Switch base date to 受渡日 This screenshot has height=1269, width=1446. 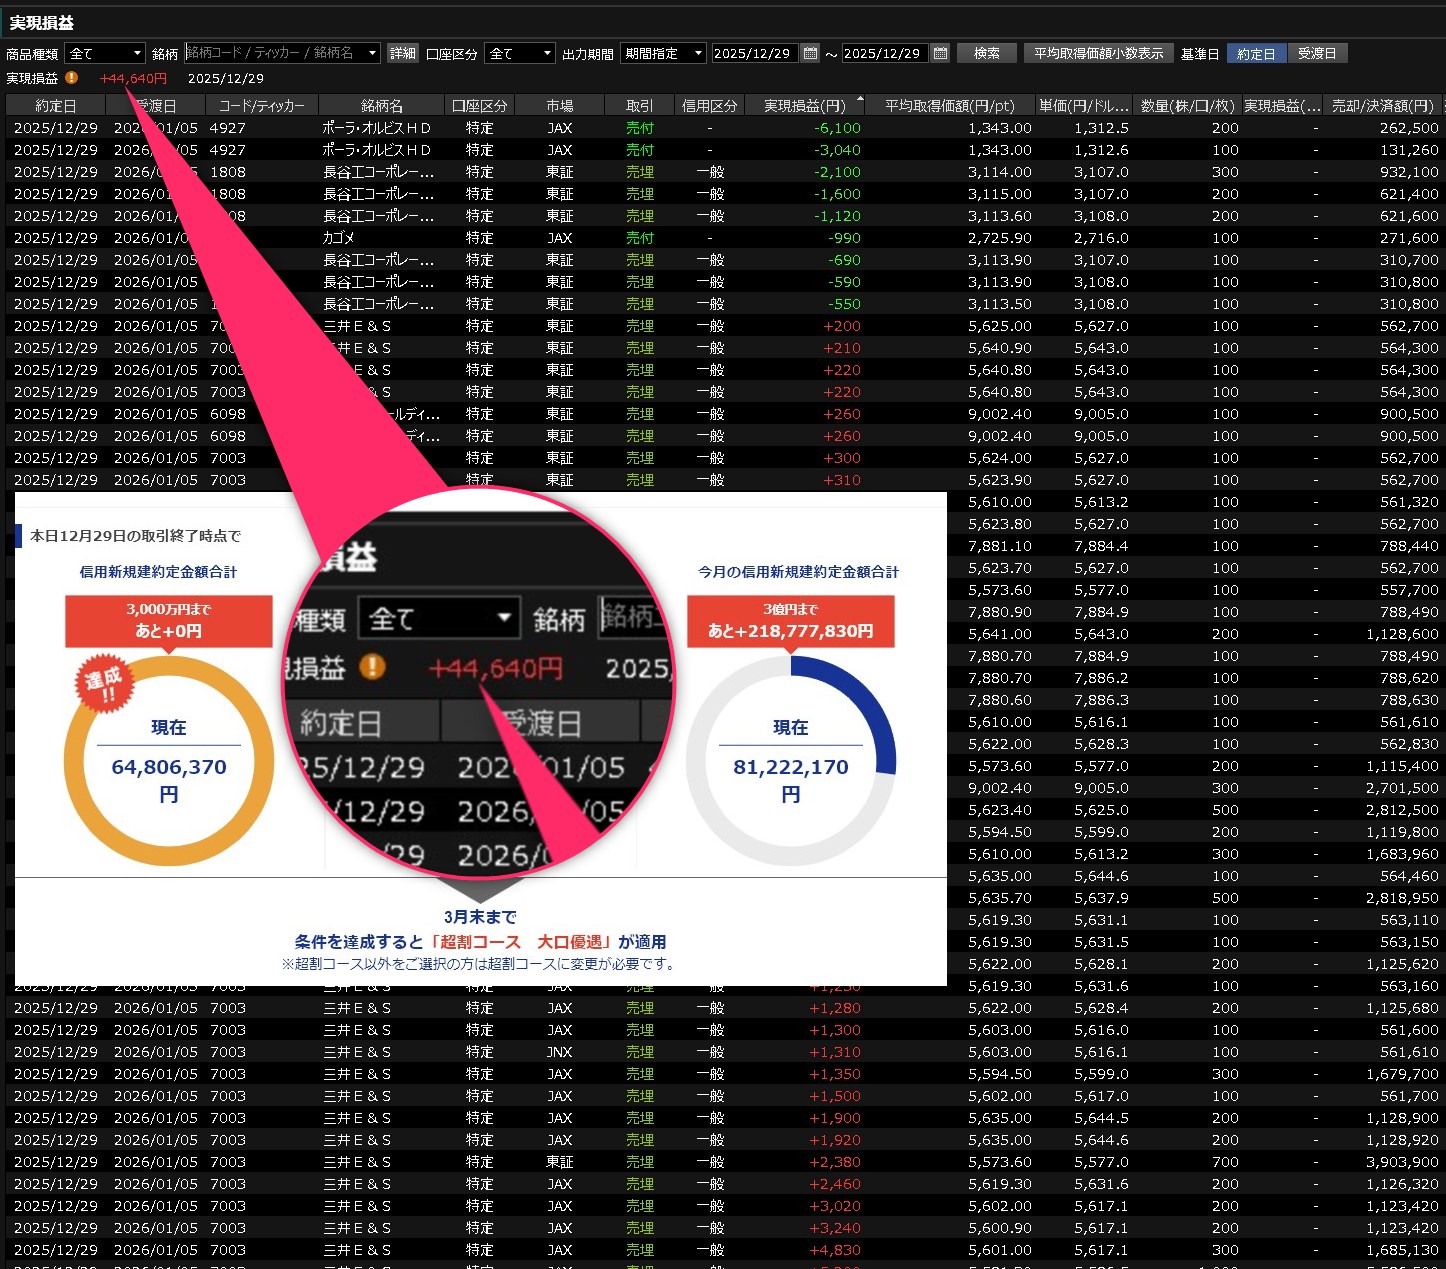1317,54
